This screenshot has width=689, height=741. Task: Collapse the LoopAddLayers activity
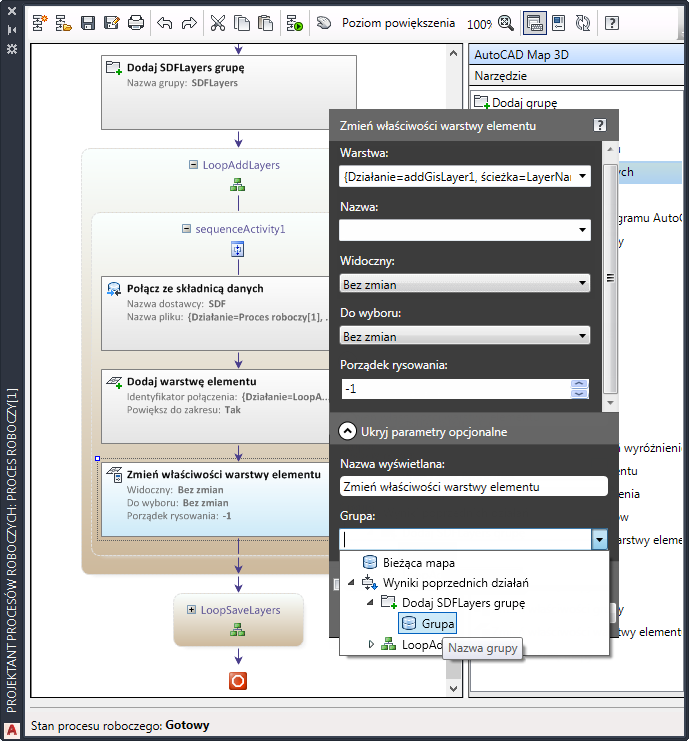pos(193,164)
